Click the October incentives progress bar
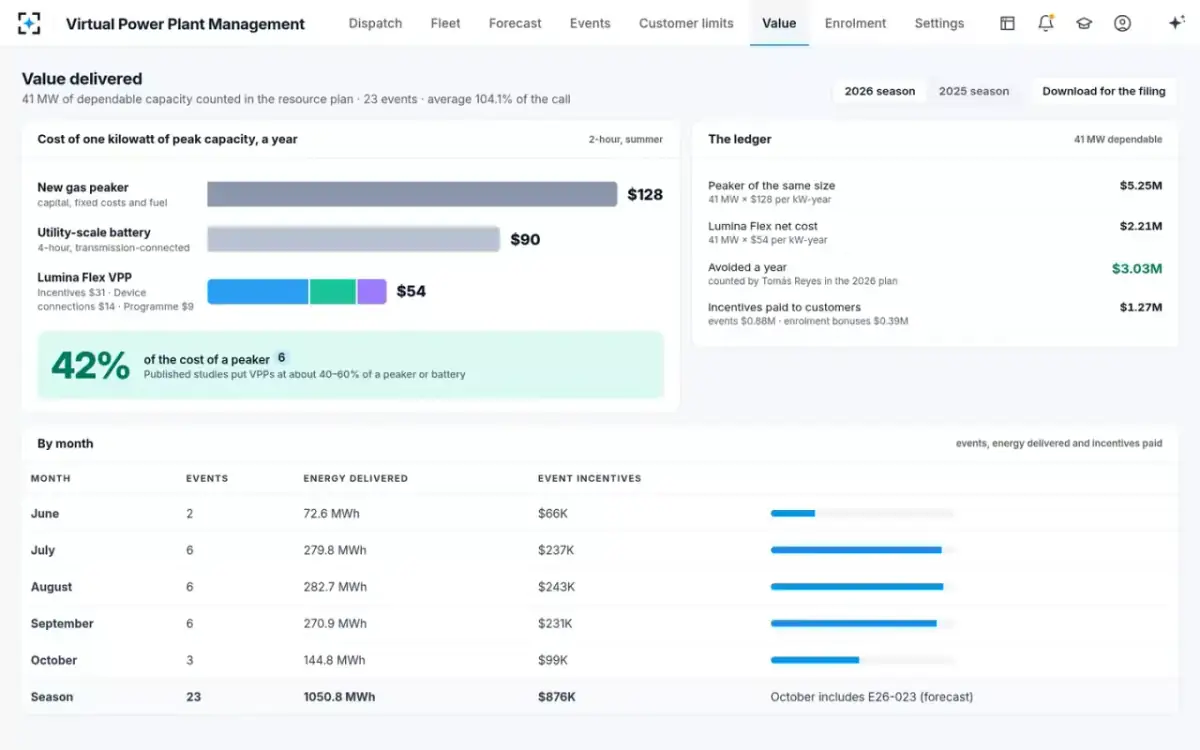 pos(862,660)
